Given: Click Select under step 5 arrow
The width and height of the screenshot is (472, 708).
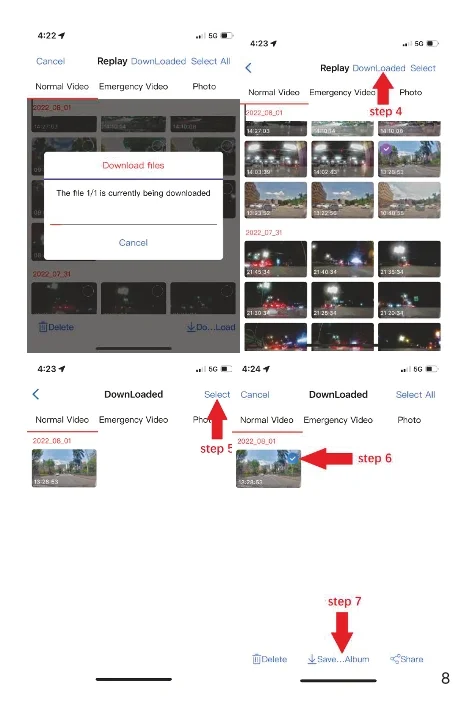Looking at the screenshot, I should tap(217, 395).
